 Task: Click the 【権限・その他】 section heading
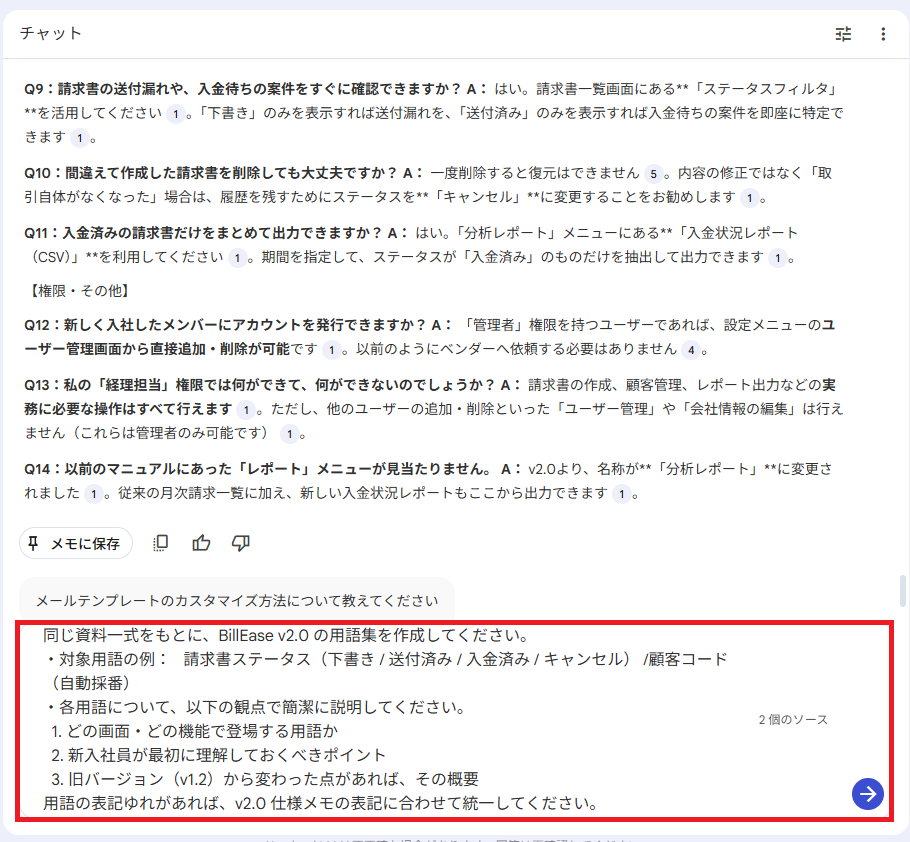pyautogui.click(x=78, y=291)
